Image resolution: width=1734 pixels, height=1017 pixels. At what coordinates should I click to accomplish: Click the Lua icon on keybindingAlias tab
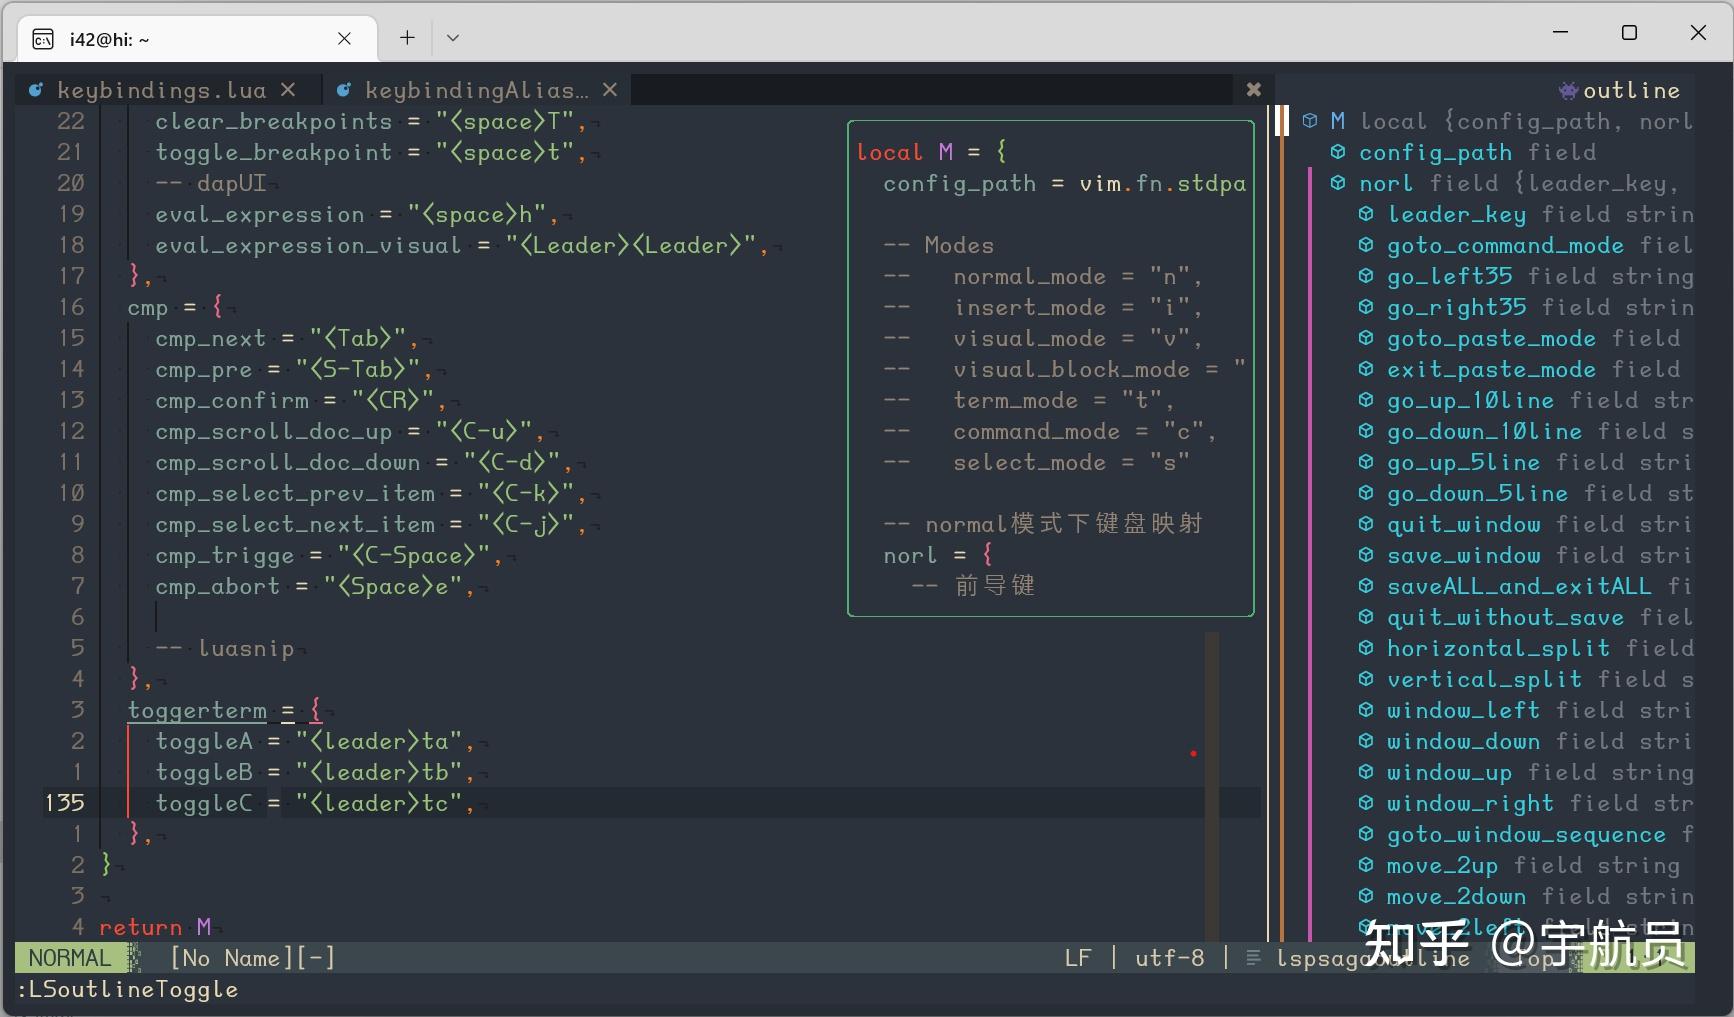click(344, 91)
